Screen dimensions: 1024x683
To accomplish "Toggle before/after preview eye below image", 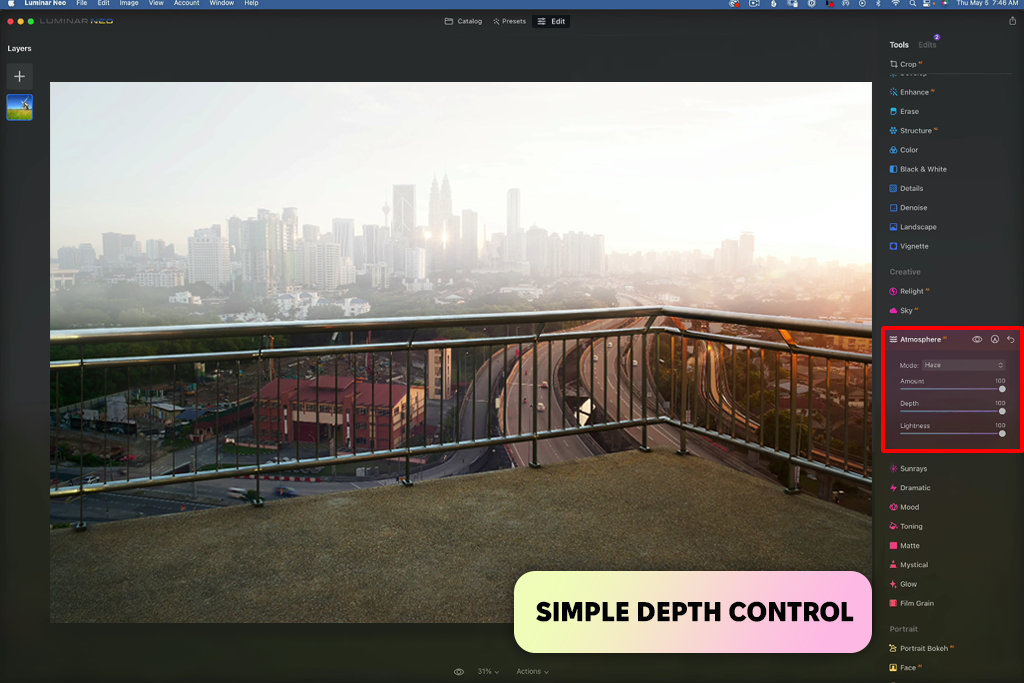I will pyautogui.click(x=459, y=672).
